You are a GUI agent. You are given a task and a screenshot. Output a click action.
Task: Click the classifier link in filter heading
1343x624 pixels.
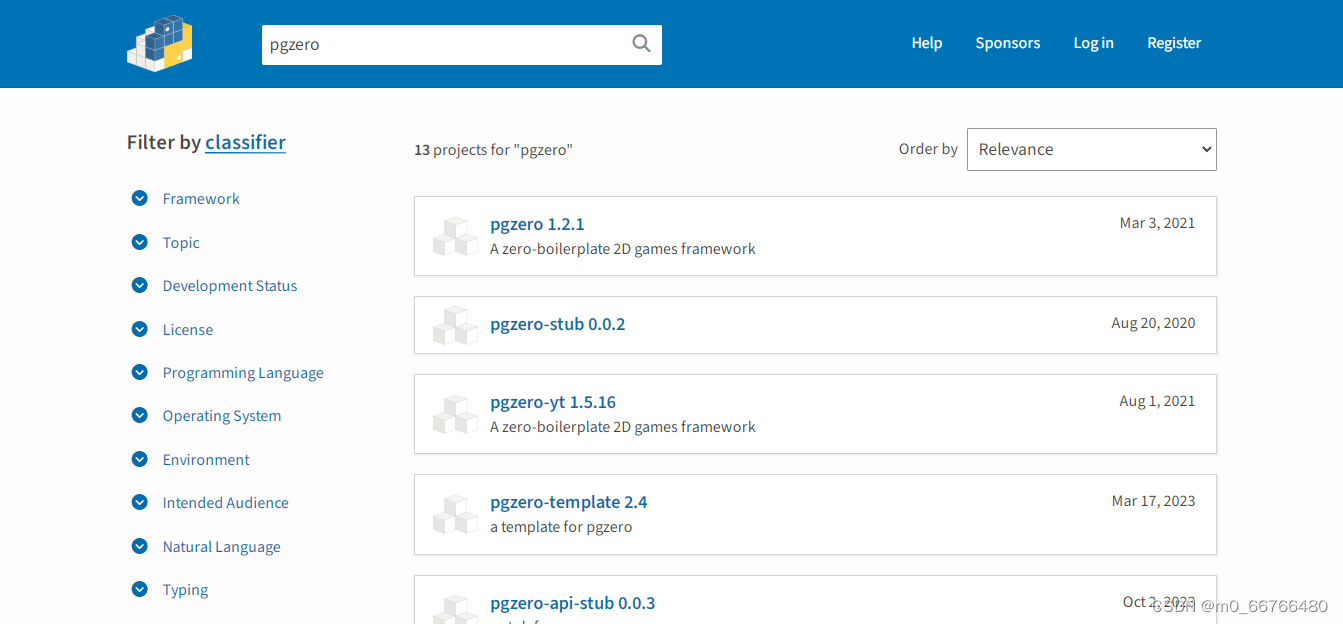coord(245,142)
